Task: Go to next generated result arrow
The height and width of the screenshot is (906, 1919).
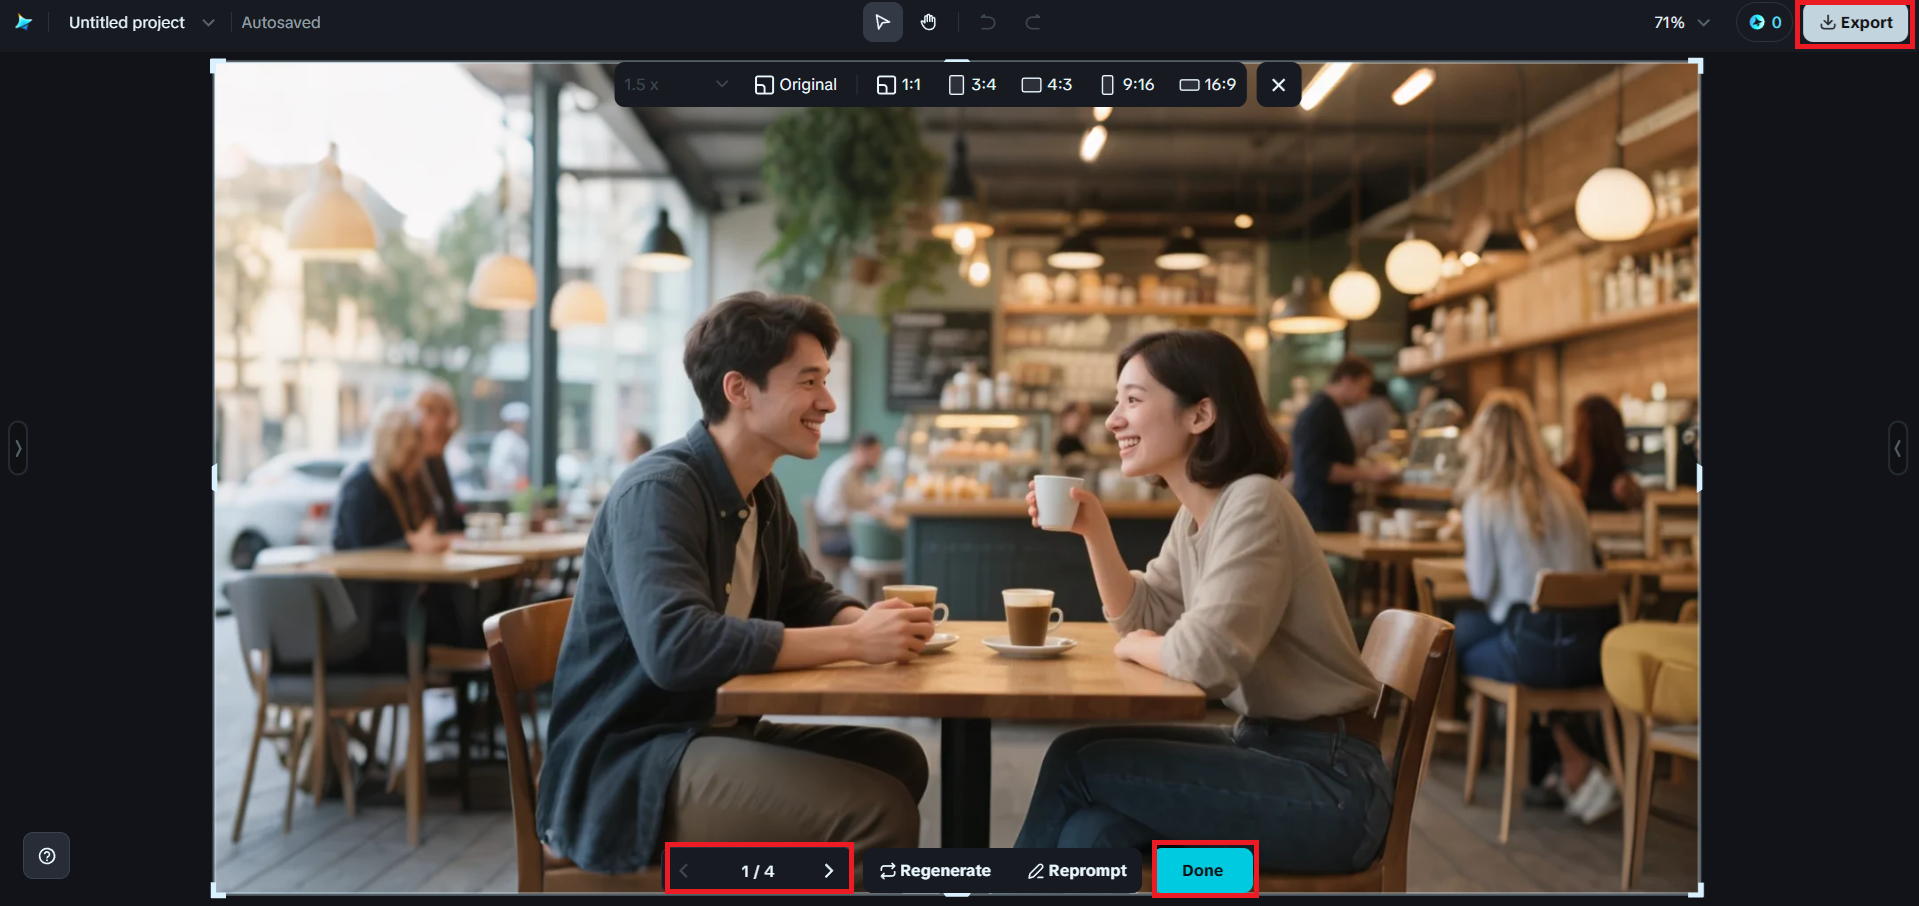Action: coord(828,871)
